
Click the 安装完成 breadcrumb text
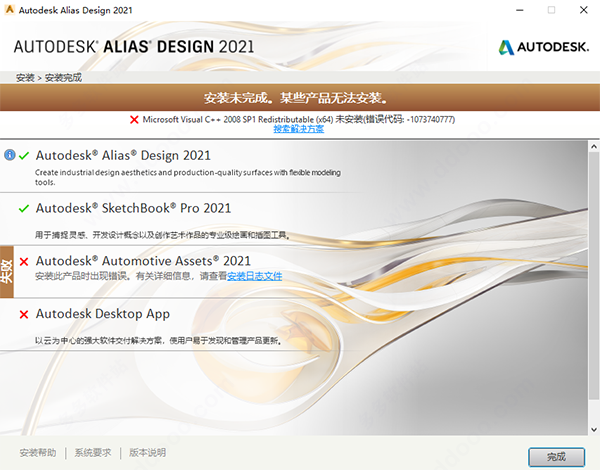pyautogui.click(x=63, y=78)
